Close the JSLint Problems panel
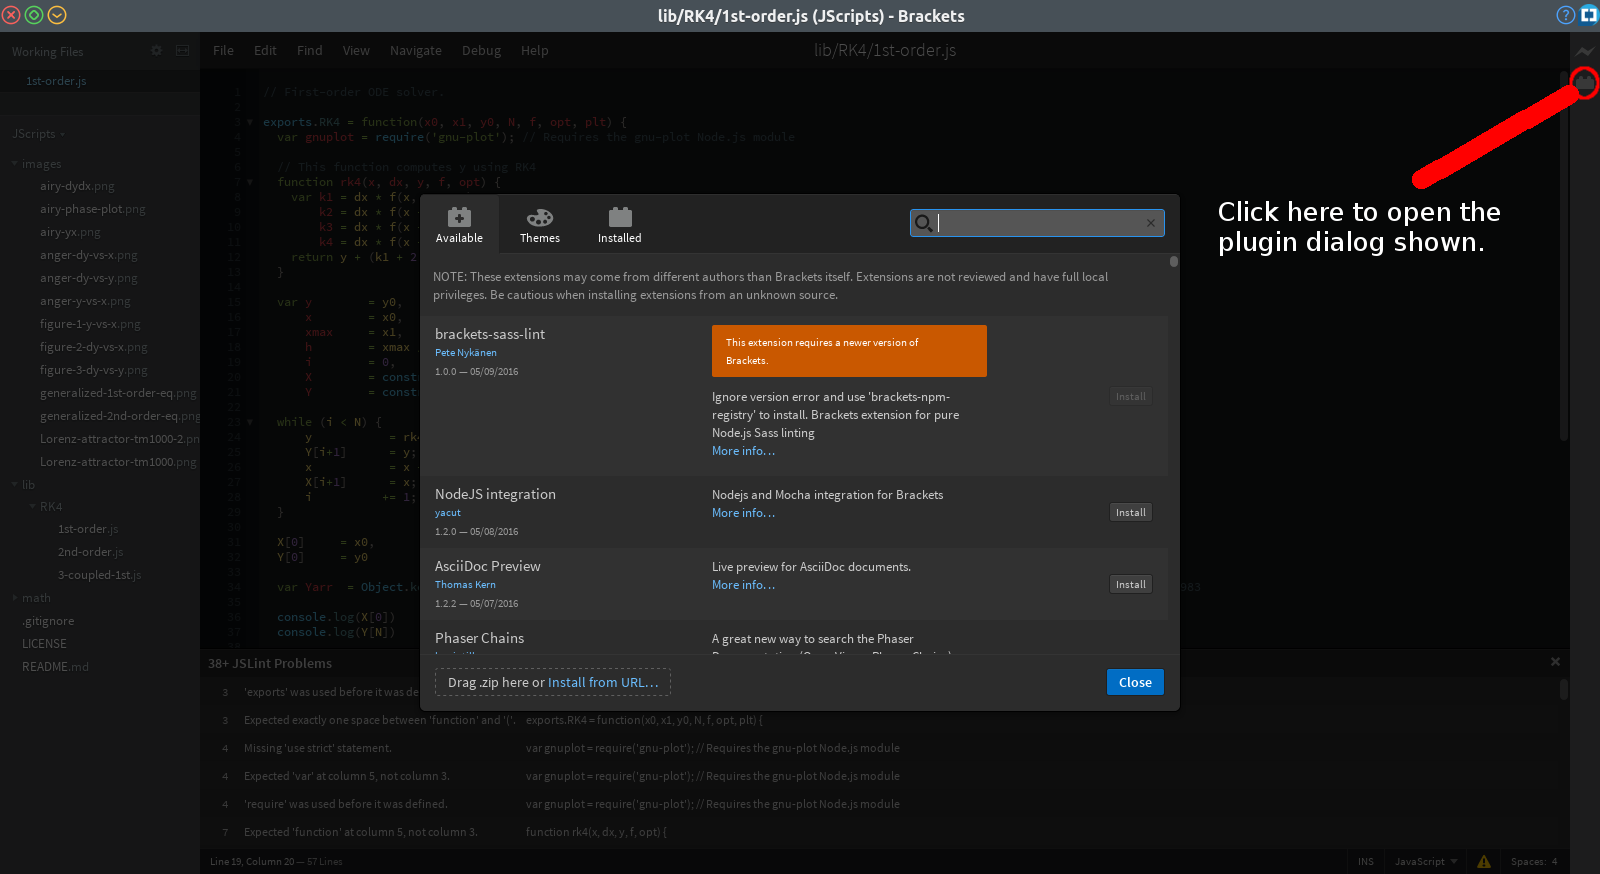This screenshot has width=1600, height=874. (x=1555, y=662)
